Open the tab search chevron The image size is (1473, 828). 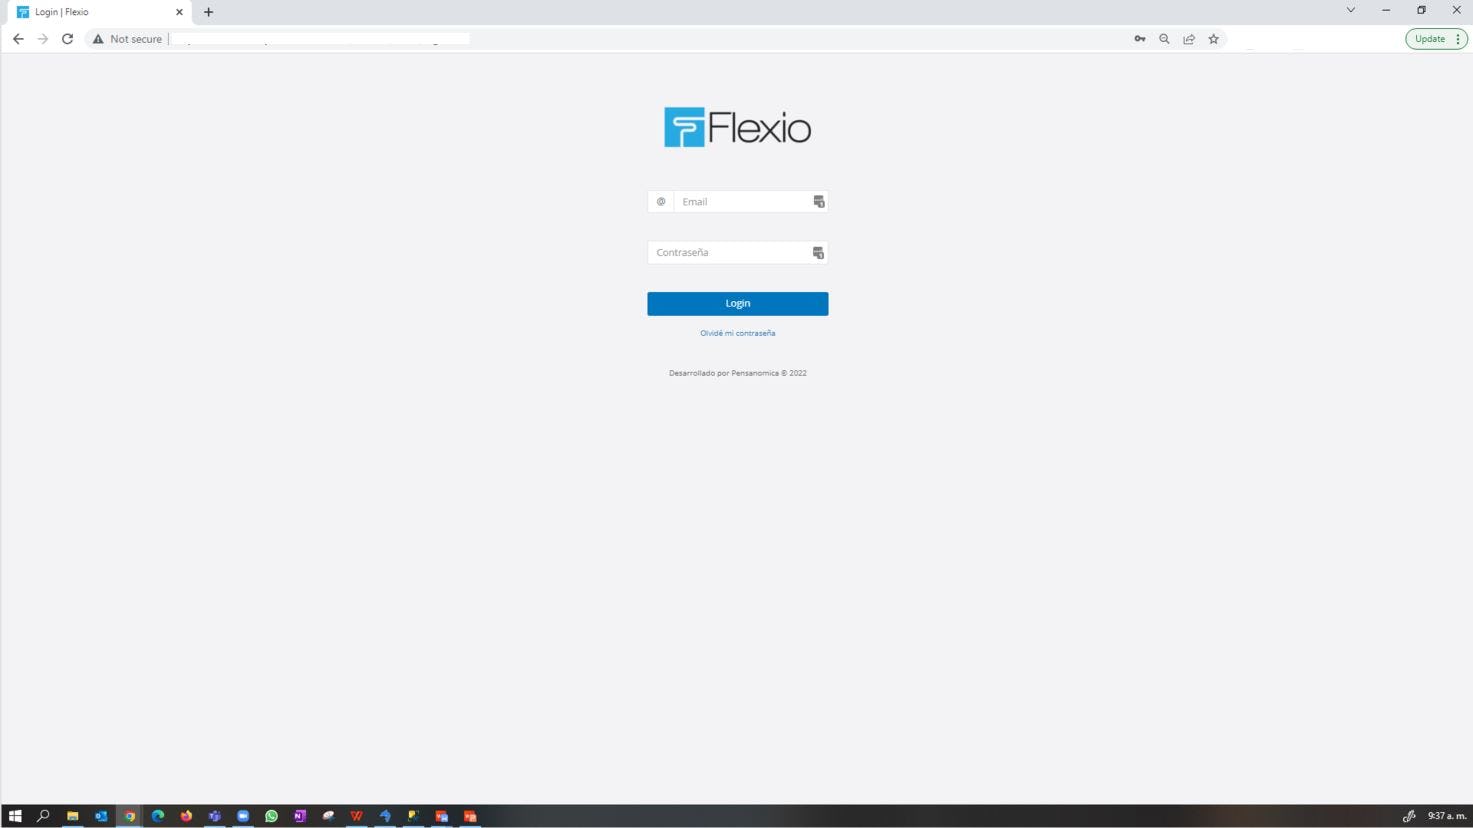[1350, 10]
